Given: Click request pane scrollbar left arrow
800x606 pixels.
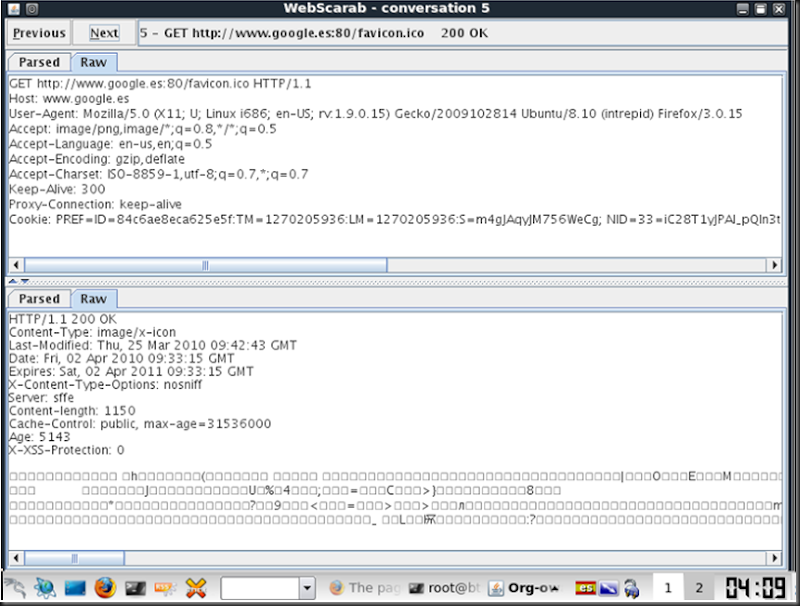Looking at the screenshot, I should click(x=16, y=265).
